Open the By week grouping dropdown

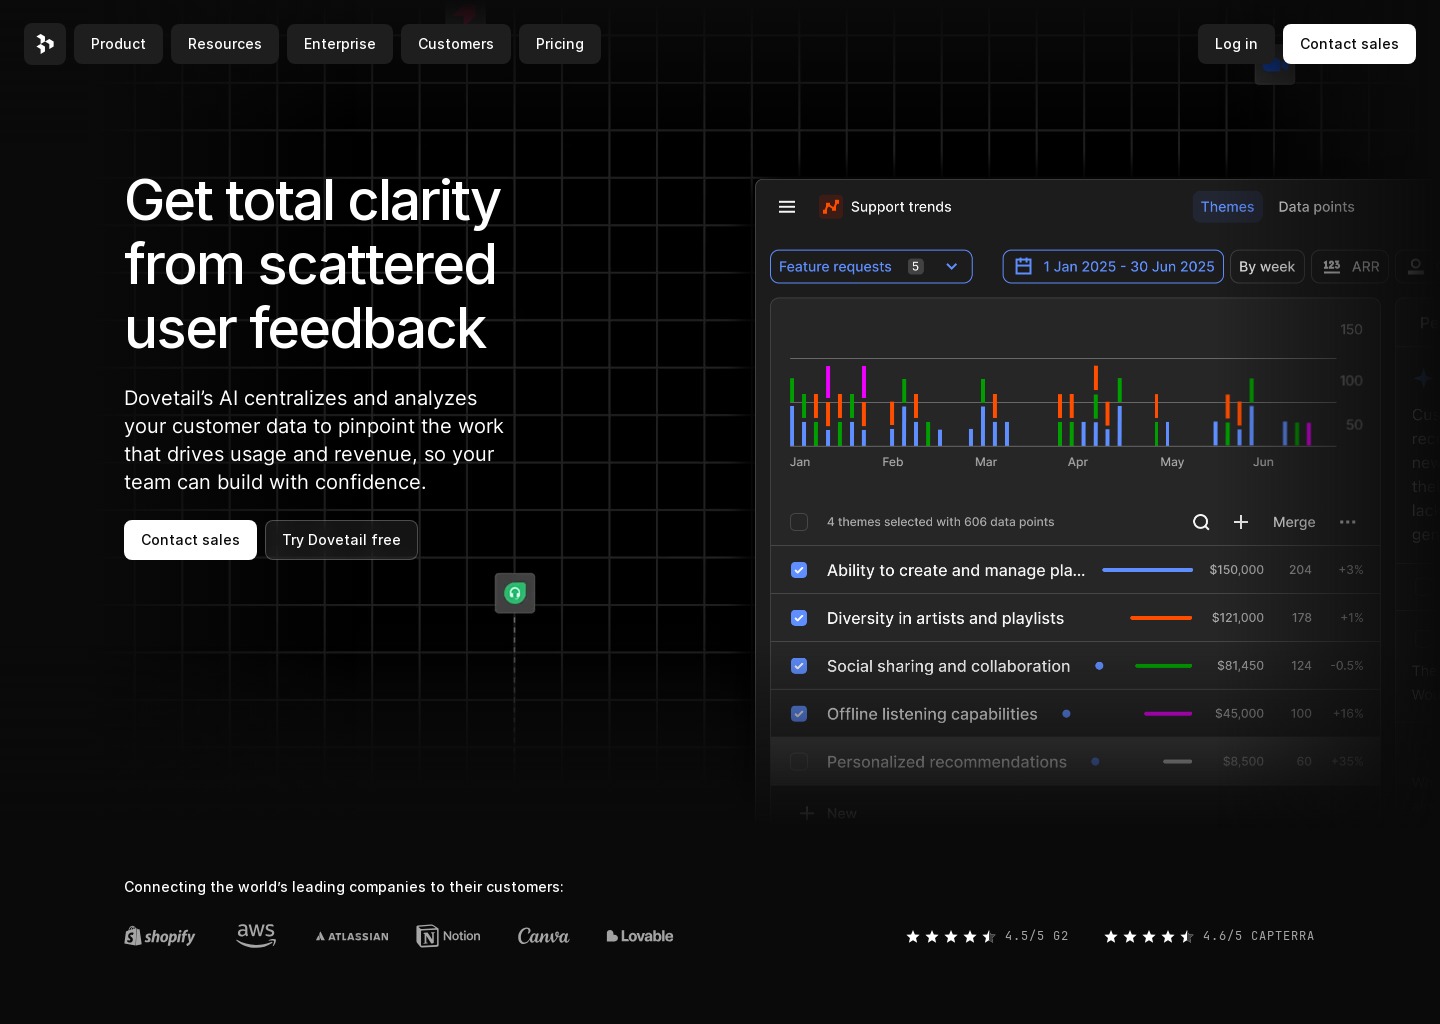click(x=1267, y=266)
